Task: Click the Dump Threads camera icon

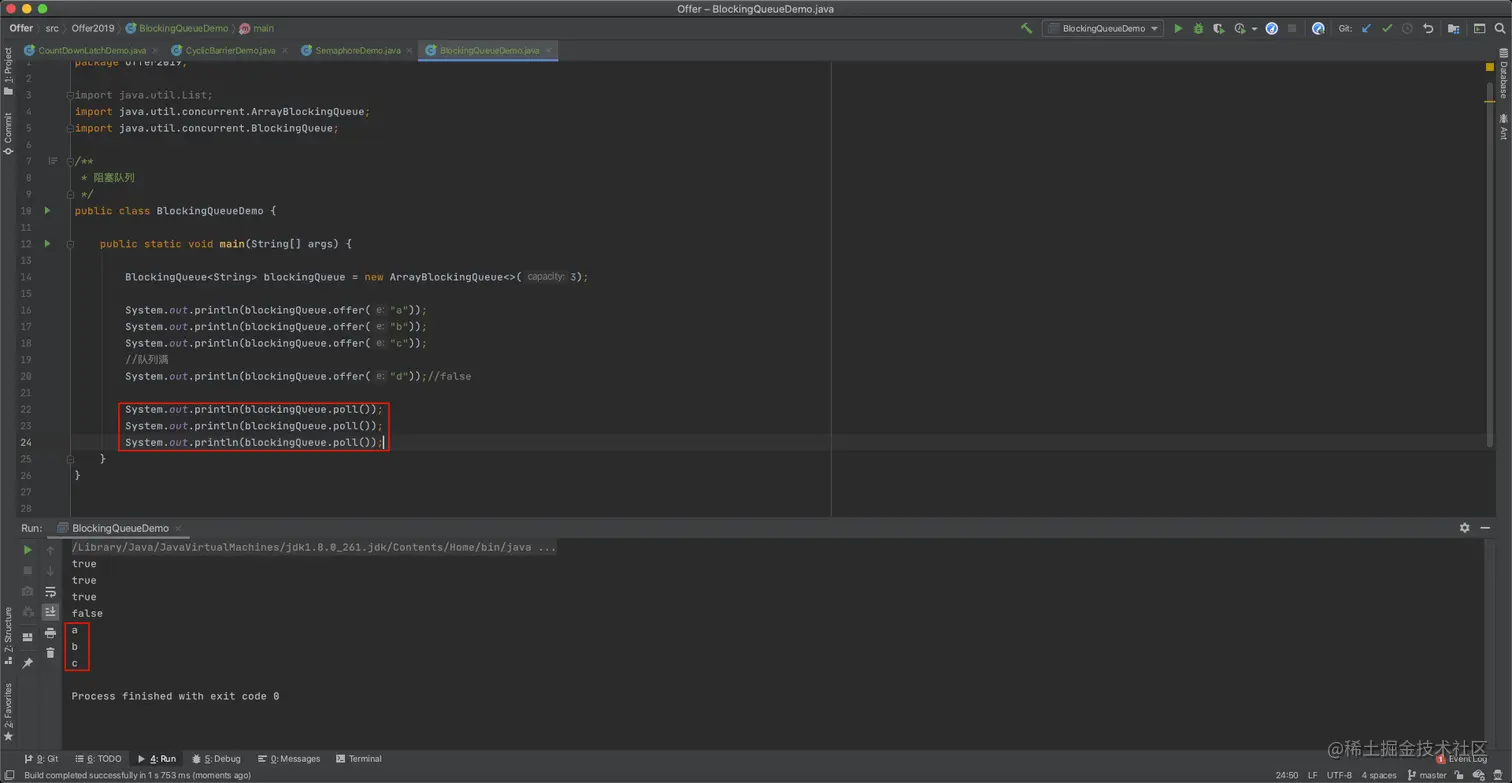Action: (x=27, y=591)
